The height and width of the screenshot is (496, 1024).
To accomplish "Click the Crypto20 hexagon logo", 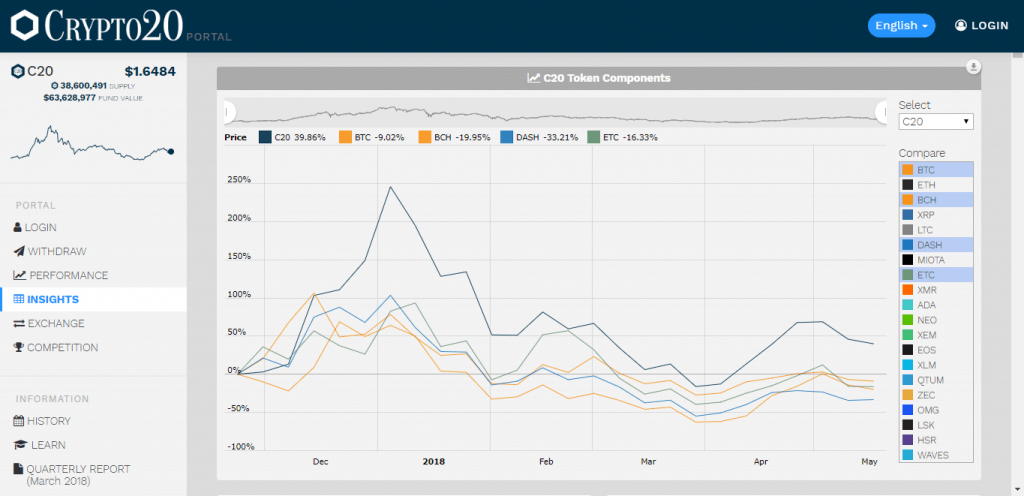I will pyautogui.click(x=25, y=25).
